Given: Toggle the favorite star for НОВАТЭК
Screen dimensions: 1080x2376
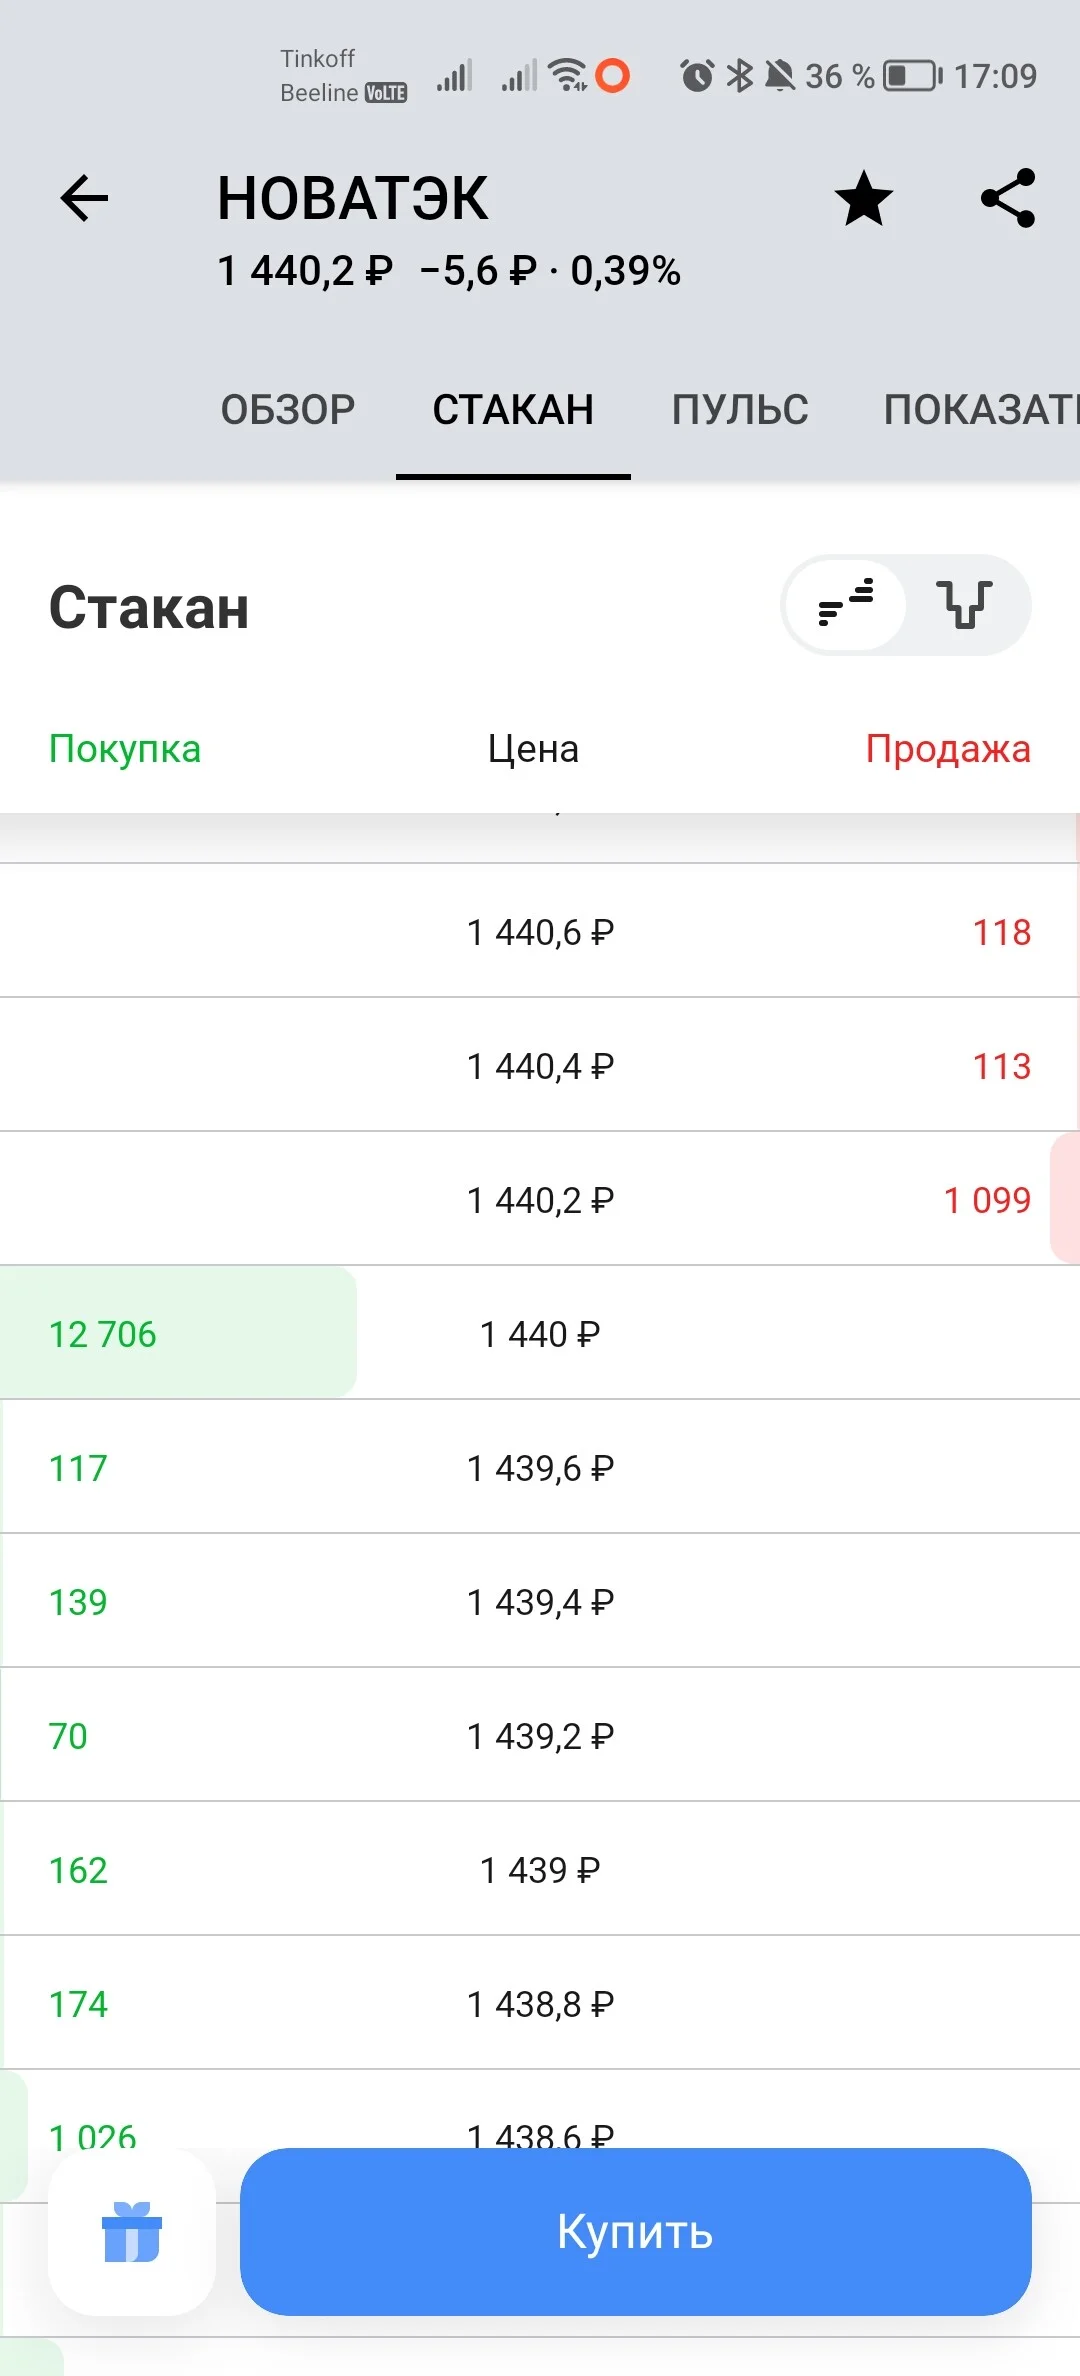Looking at the screenshot, I should click(x=863, y=198).
